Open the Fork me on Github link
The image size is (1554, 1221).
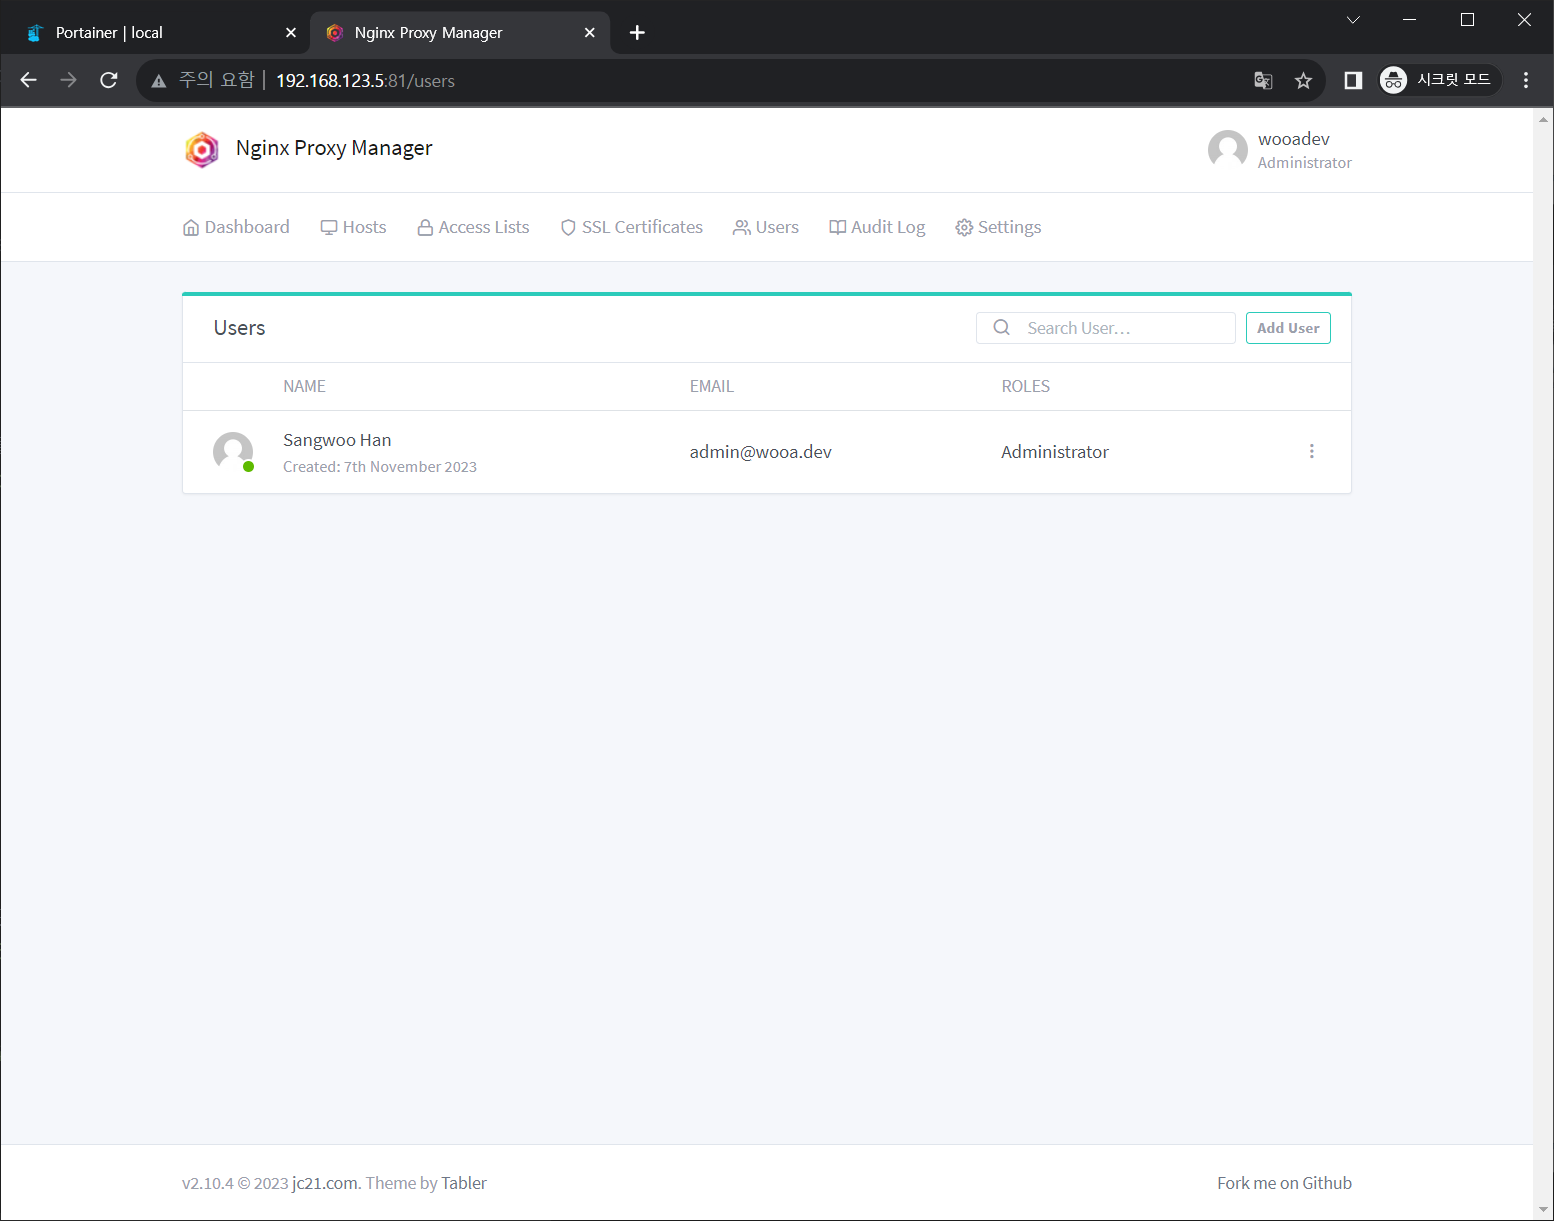[x=1284, y=1182]
